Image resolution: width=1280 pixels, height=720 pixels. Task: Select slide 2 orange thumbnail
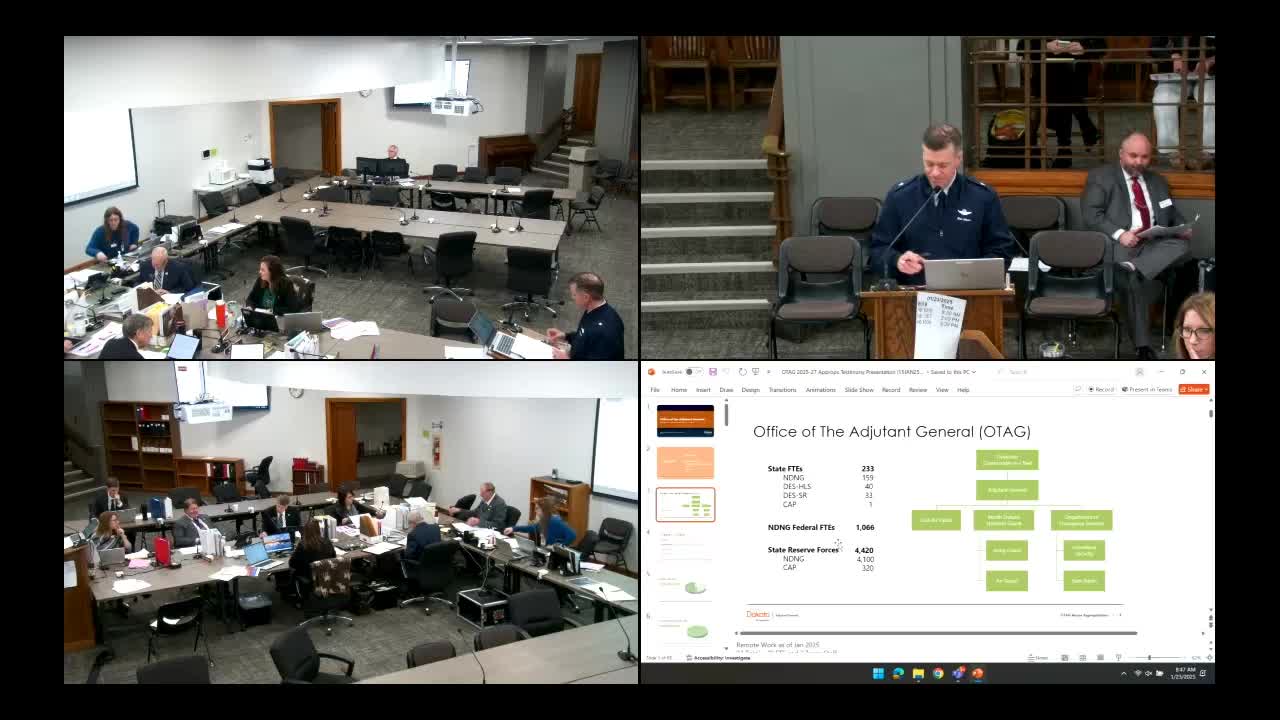click(x=685, y=463)
